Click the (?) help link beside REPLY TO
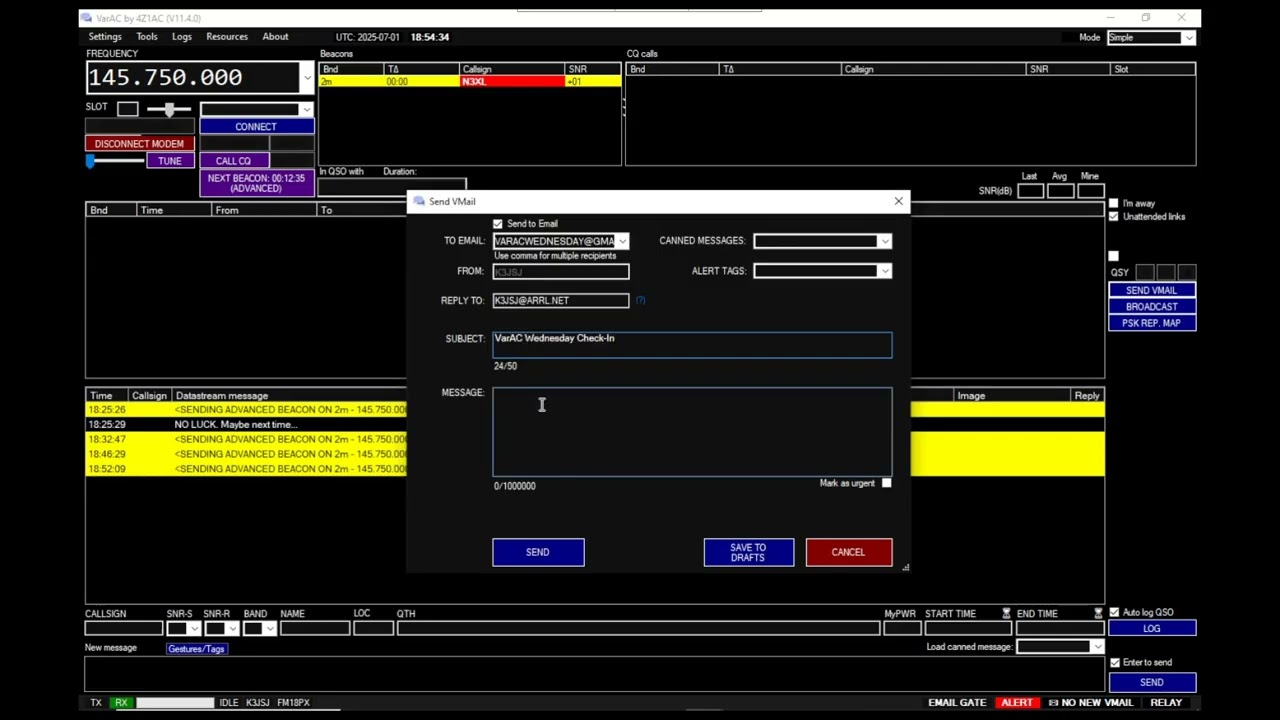Screen dimensions: 1280x720 click(x=640, y=300)
